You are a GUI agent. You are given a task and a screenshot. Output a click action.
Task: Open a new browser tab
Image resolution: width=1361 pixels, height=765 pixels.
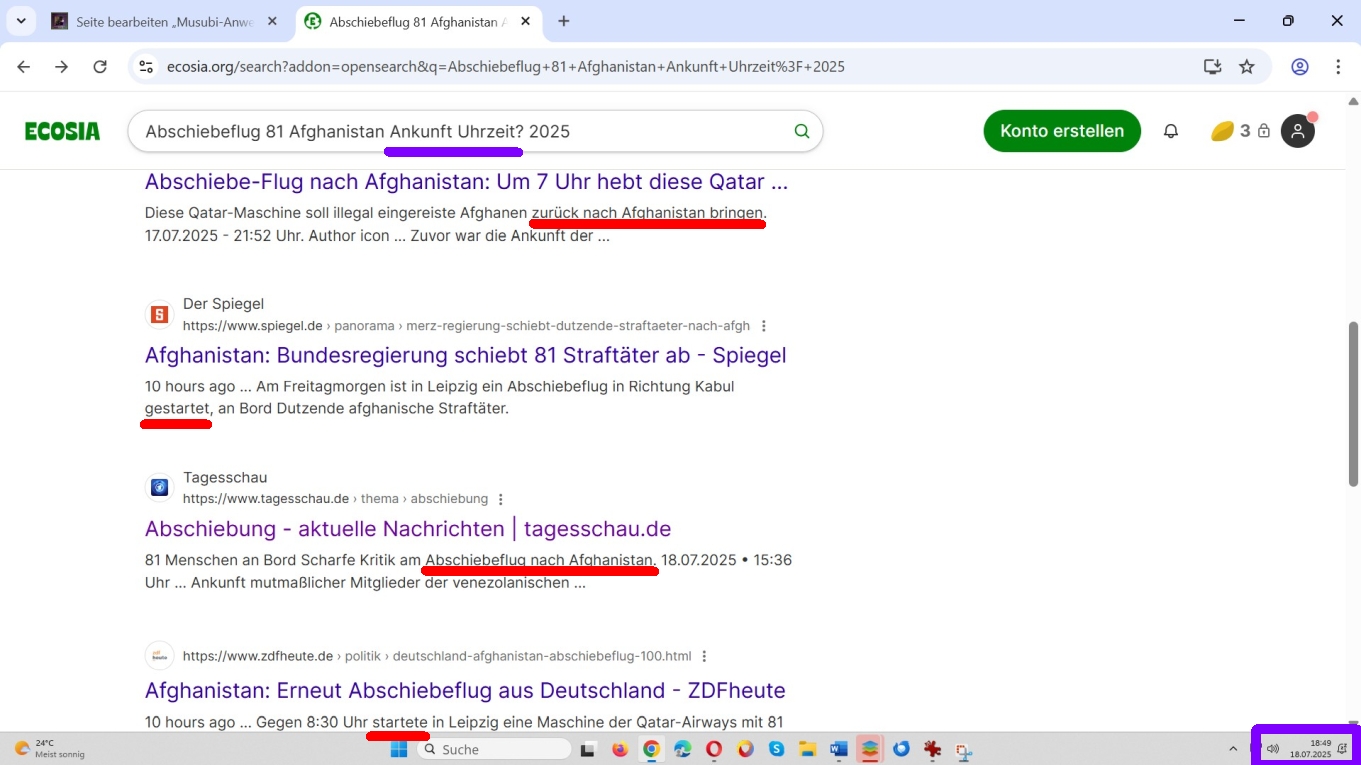564,21
